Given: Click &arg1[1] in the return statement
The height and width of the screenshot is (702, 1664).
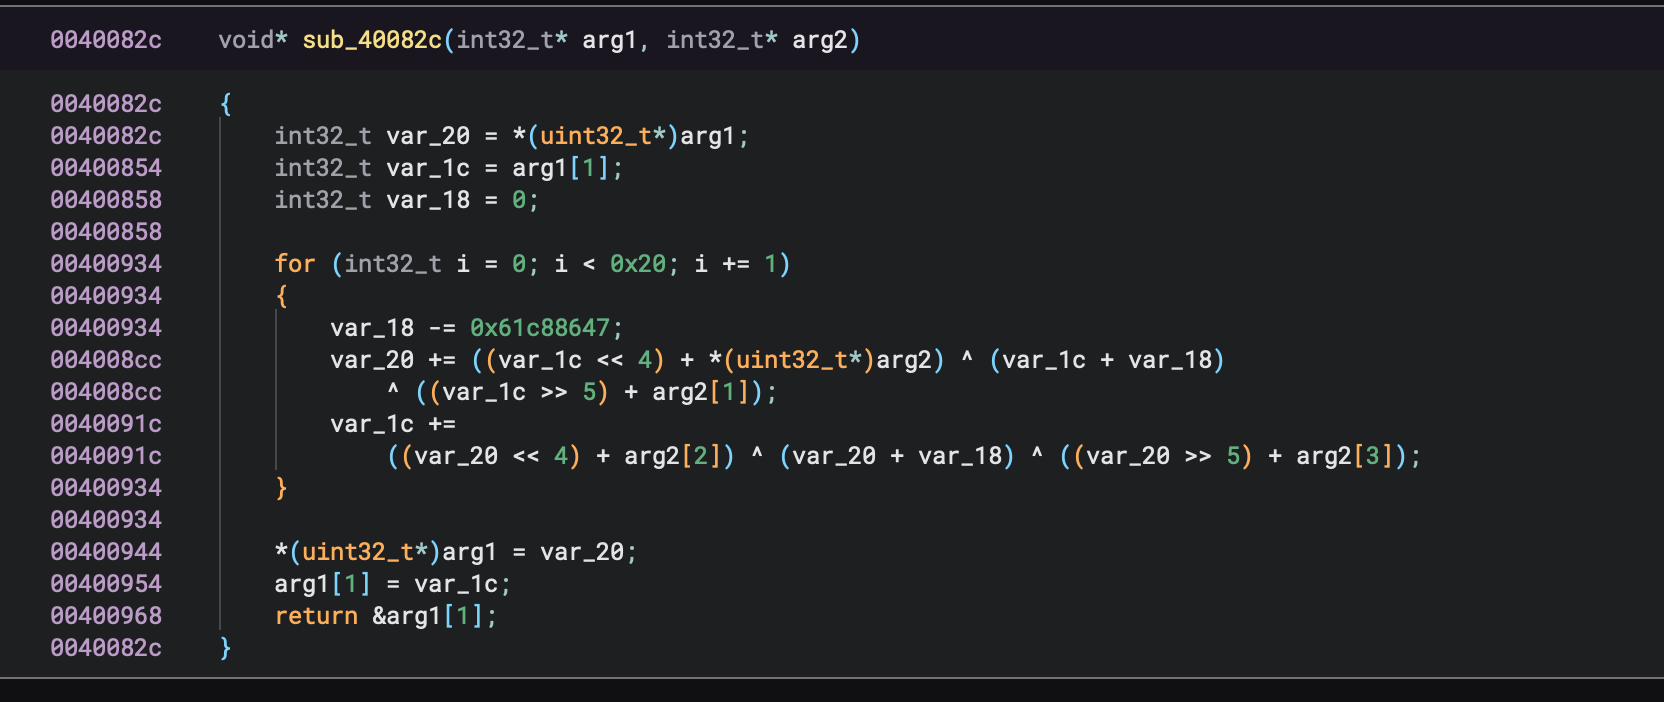Looking at the screenshot, I should coord(428,616).
